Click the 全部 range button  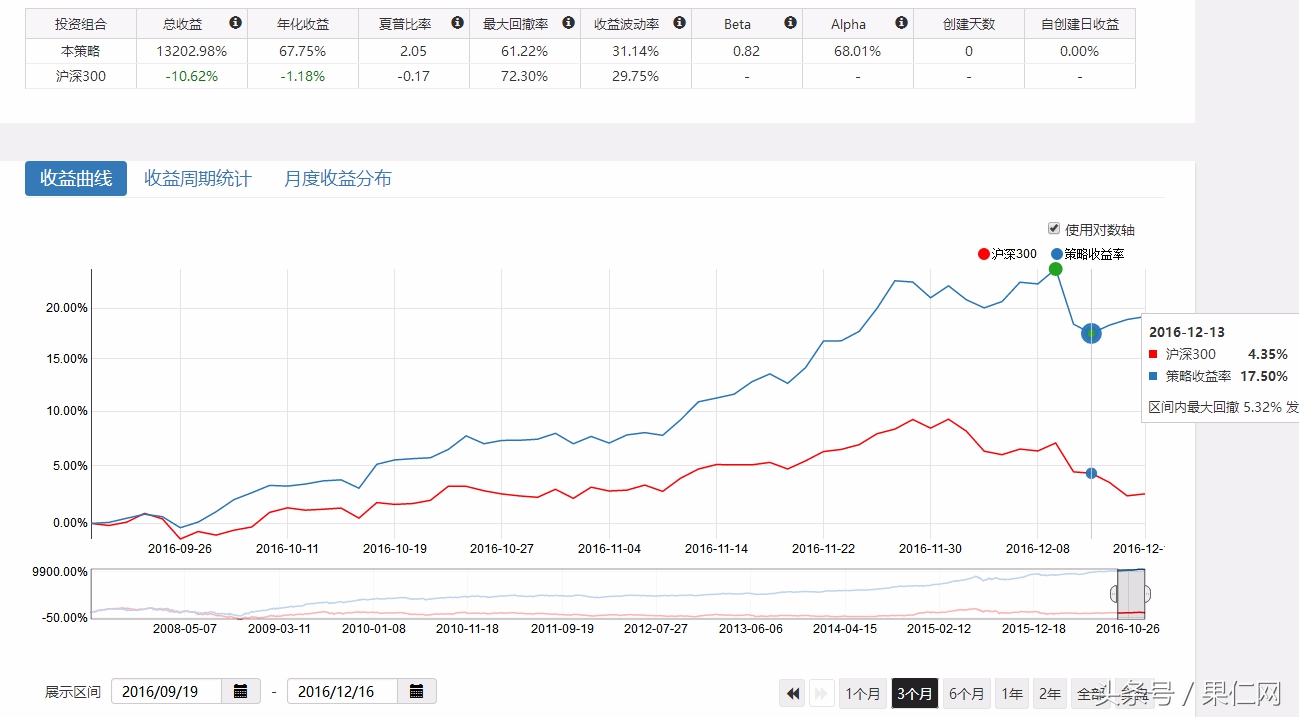(x=1089, y=692)
